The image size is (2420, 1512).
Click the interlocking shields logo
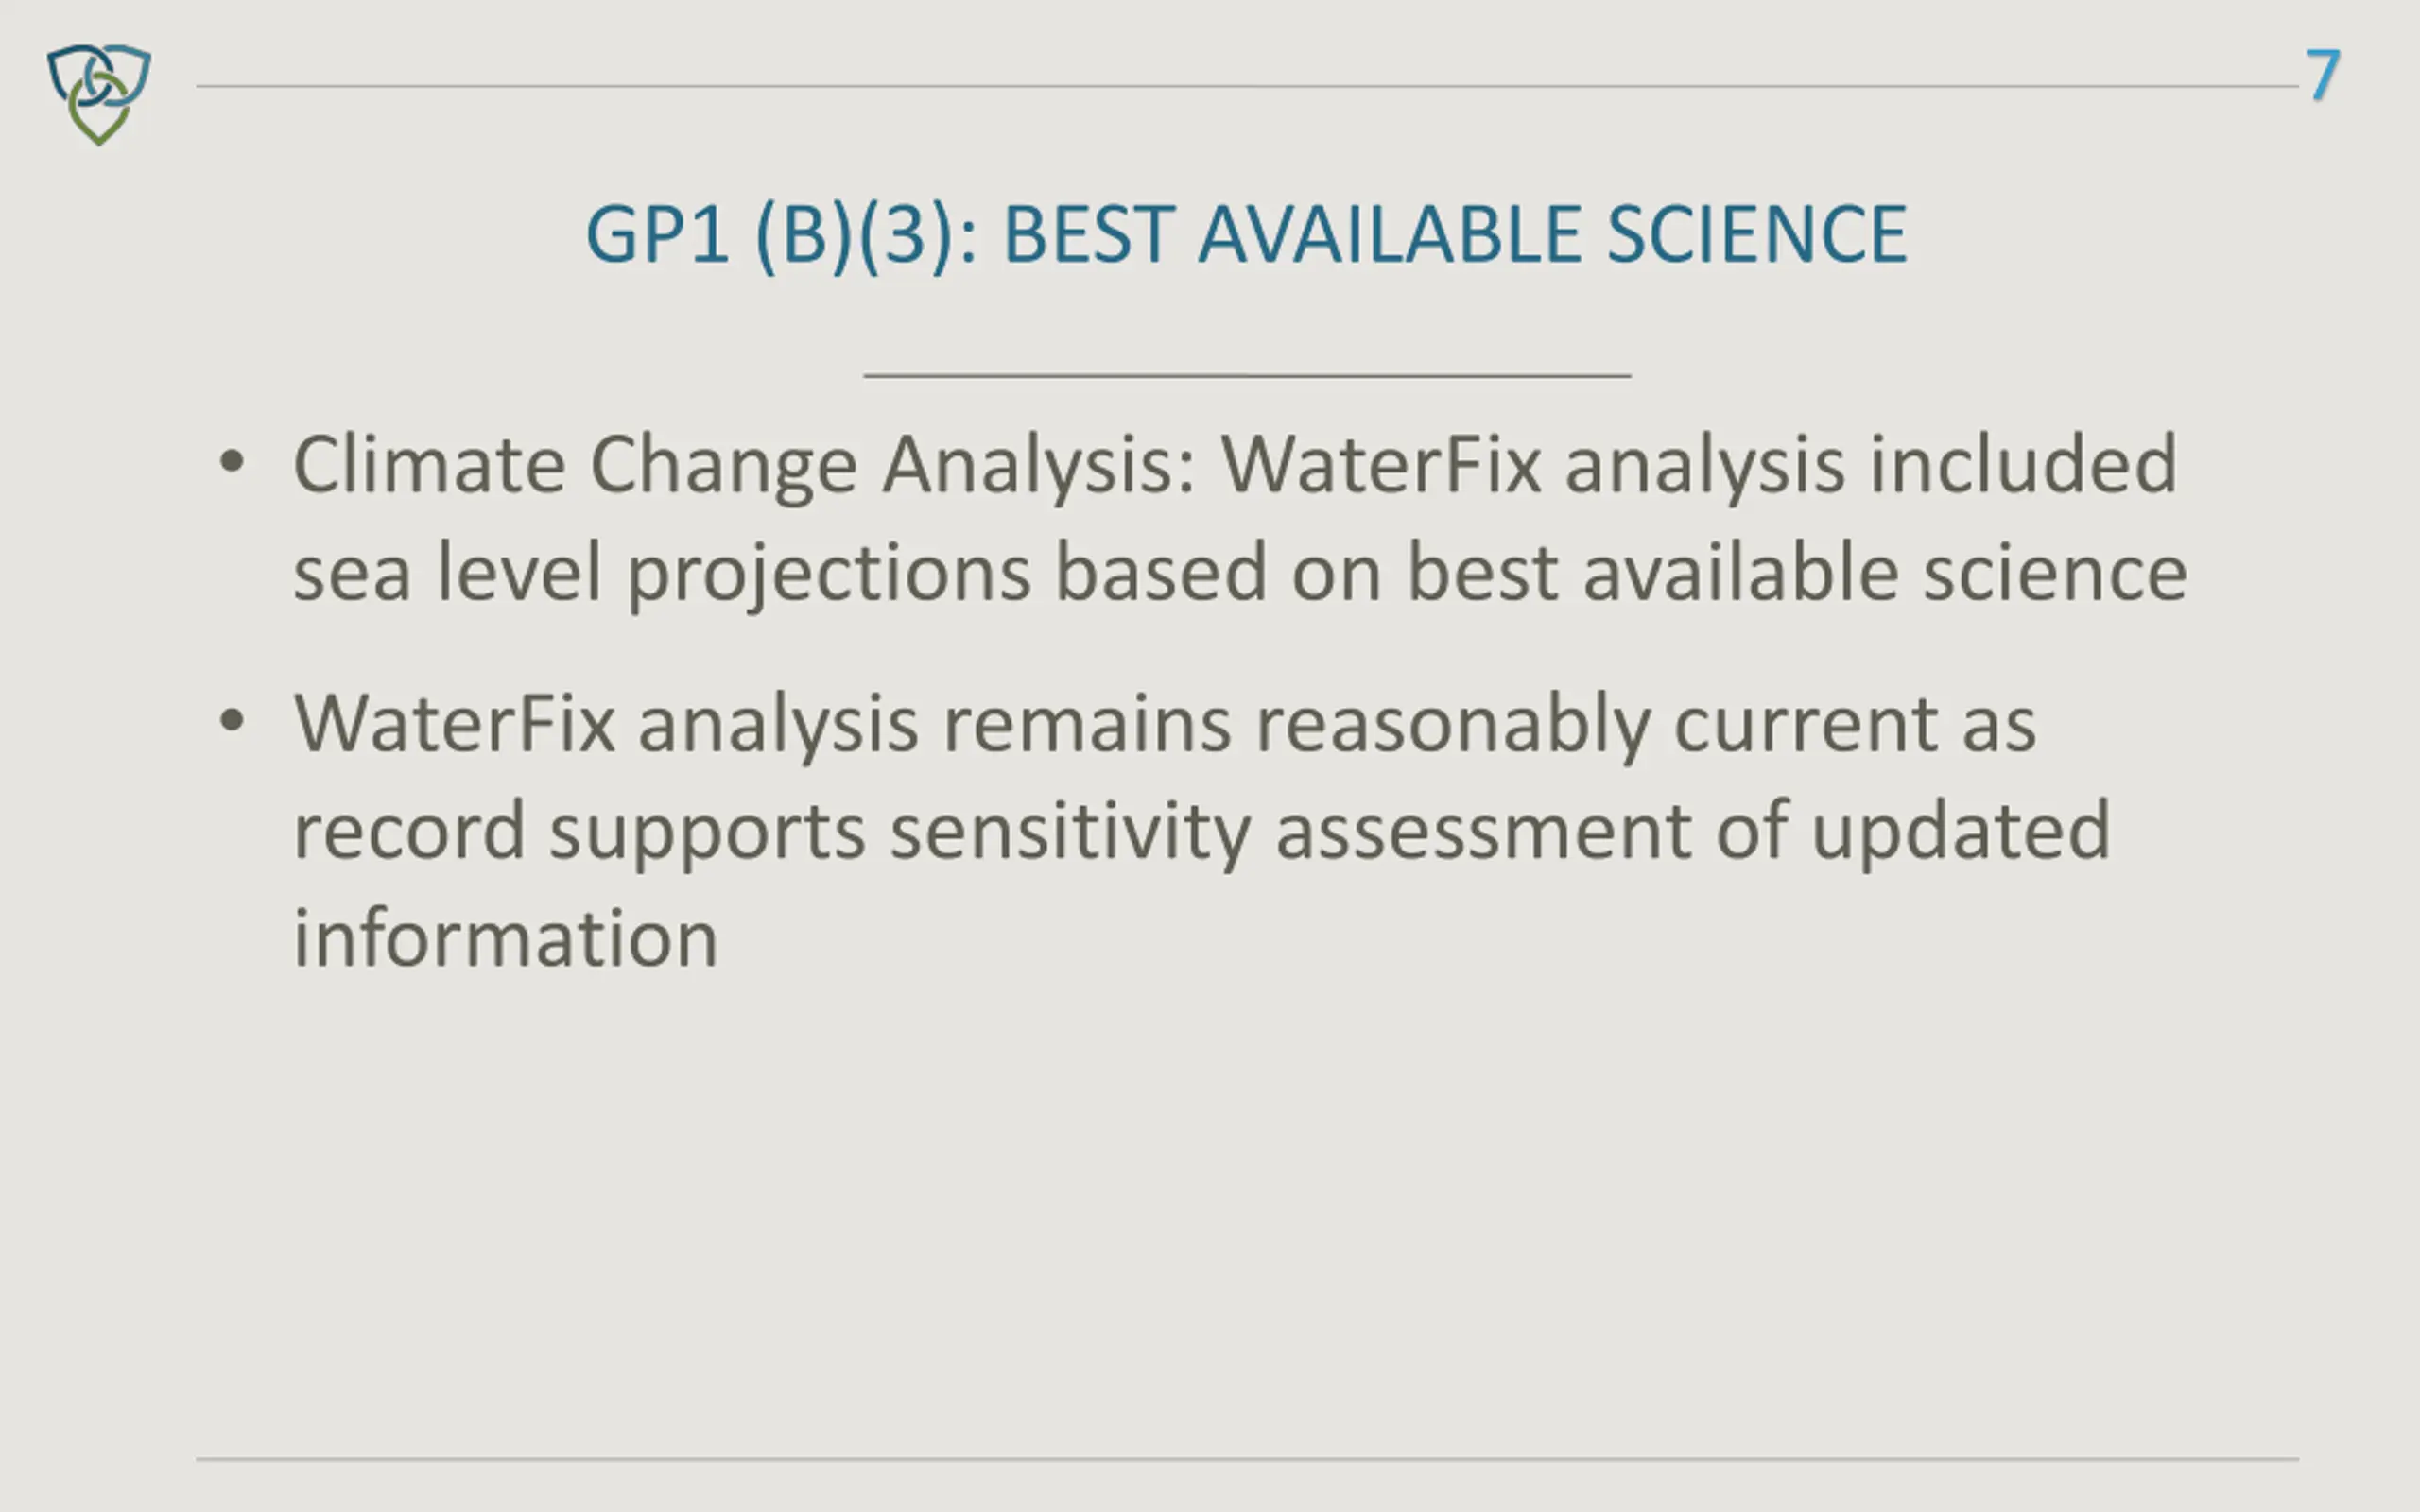pyautogui.click(x=99, y=94)
